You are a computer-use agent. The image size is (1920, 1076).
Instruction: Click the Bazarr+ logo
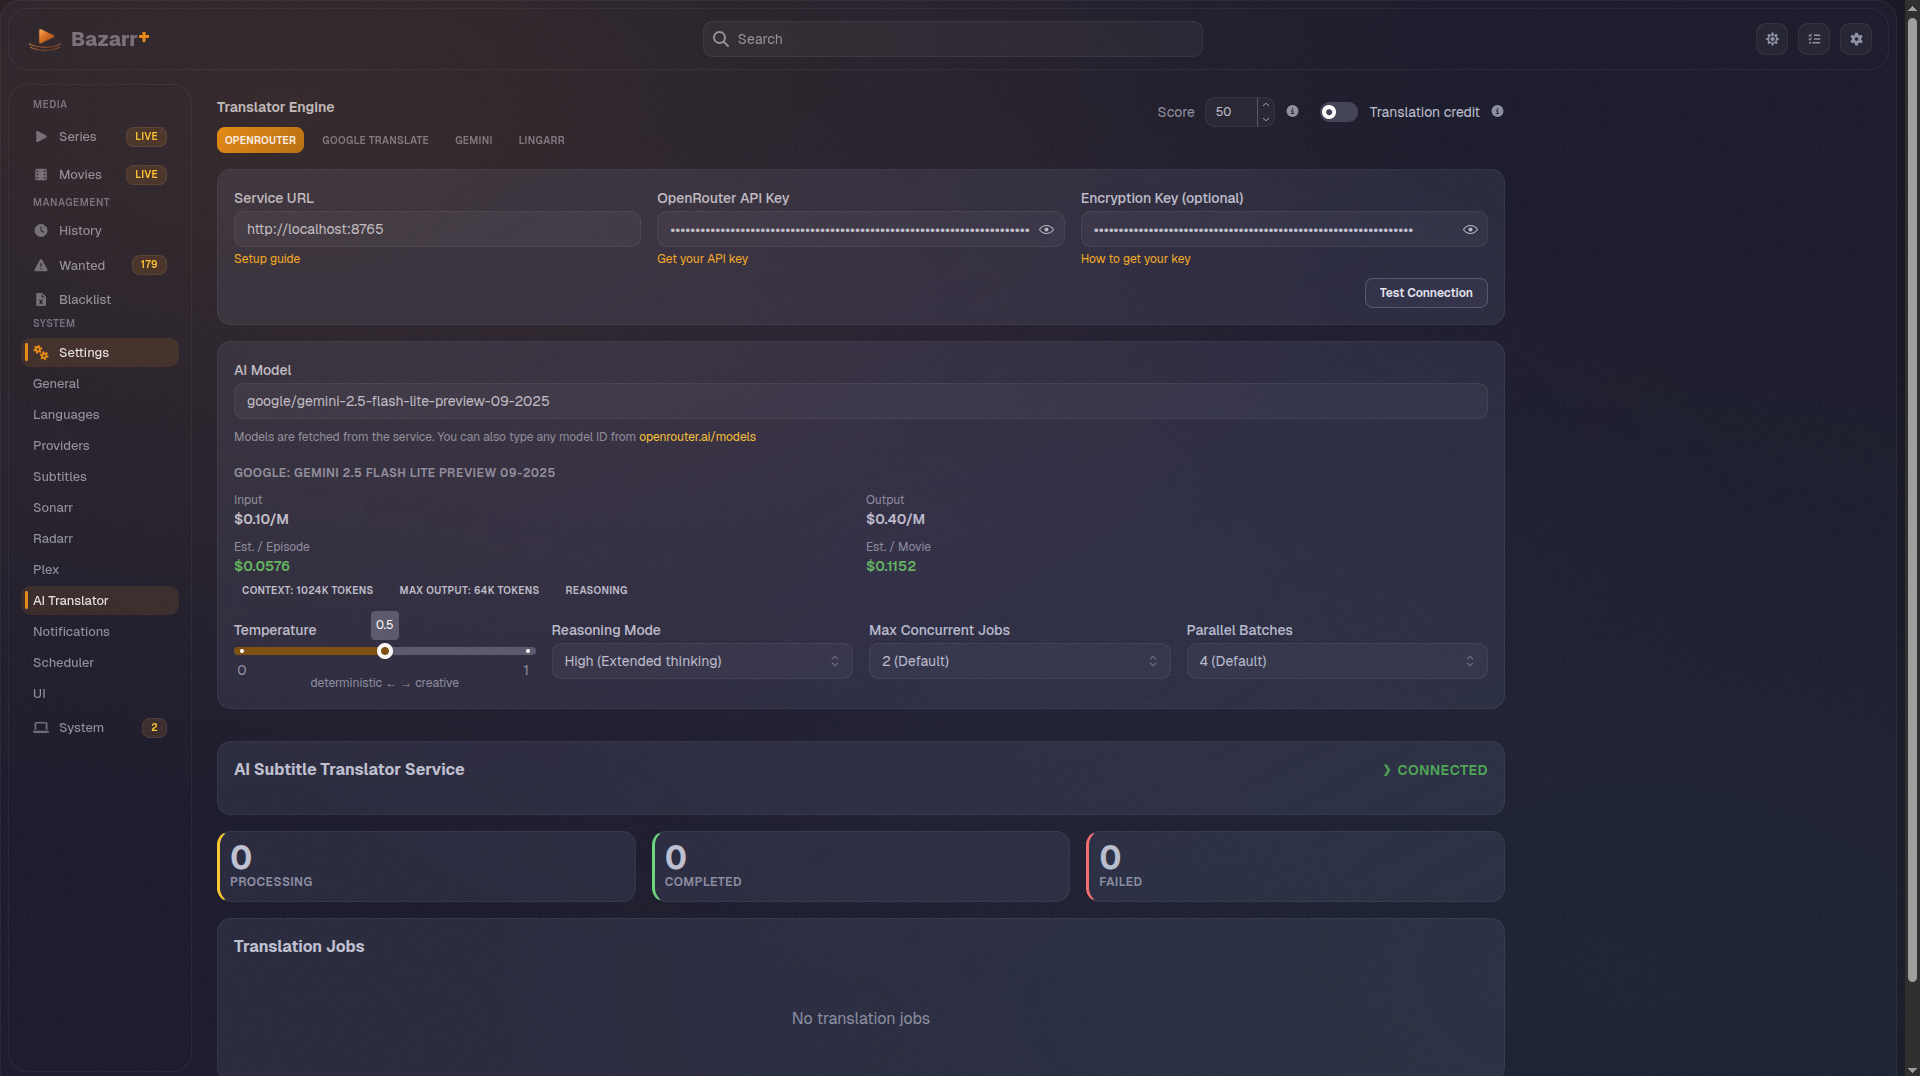click(x=90, y=39)
